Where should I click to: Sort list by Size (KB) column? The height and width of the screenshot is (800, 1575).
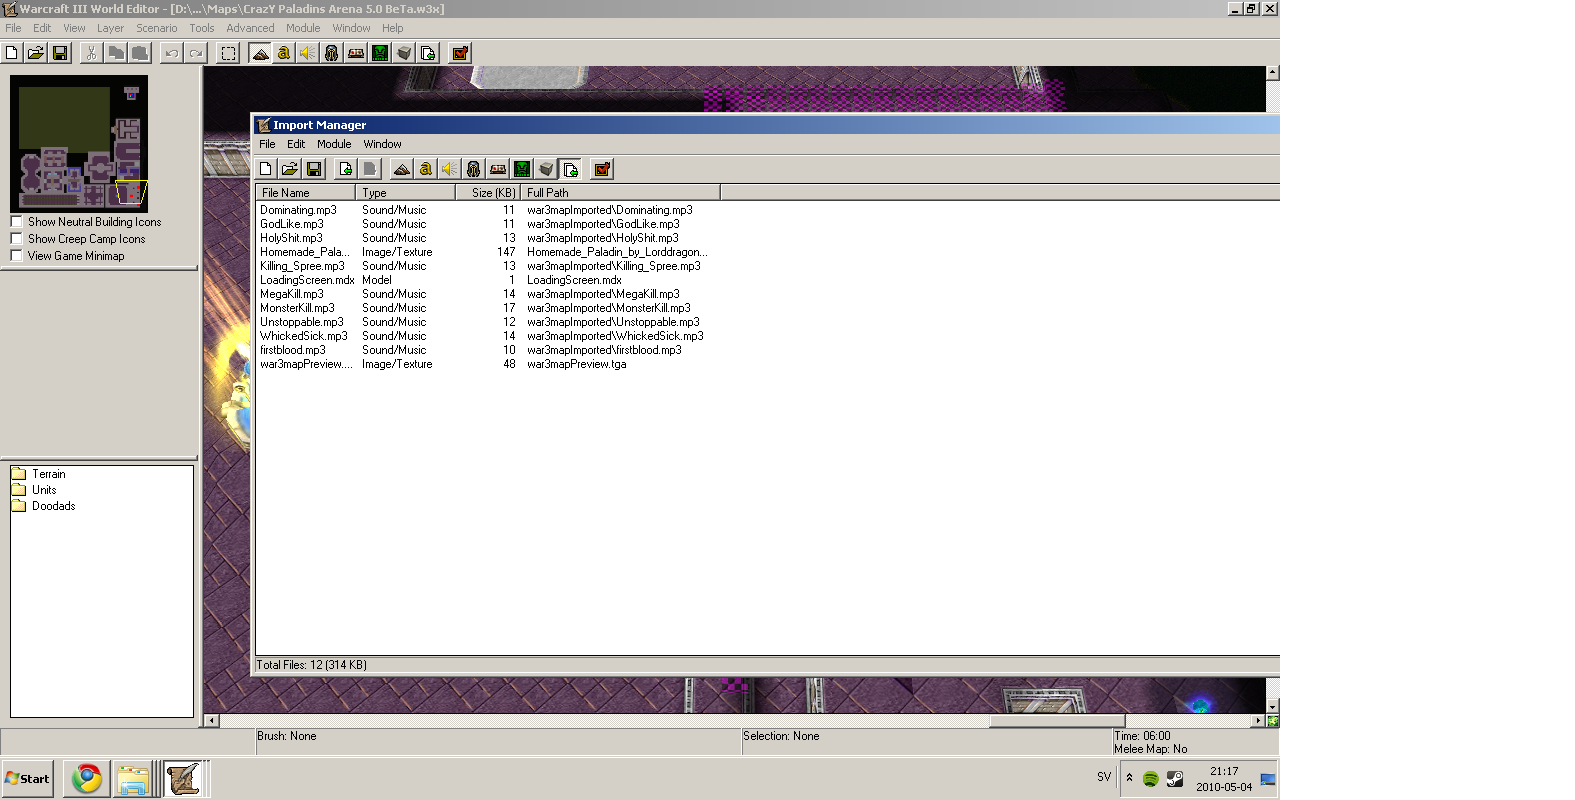click(x=488, y=192)
